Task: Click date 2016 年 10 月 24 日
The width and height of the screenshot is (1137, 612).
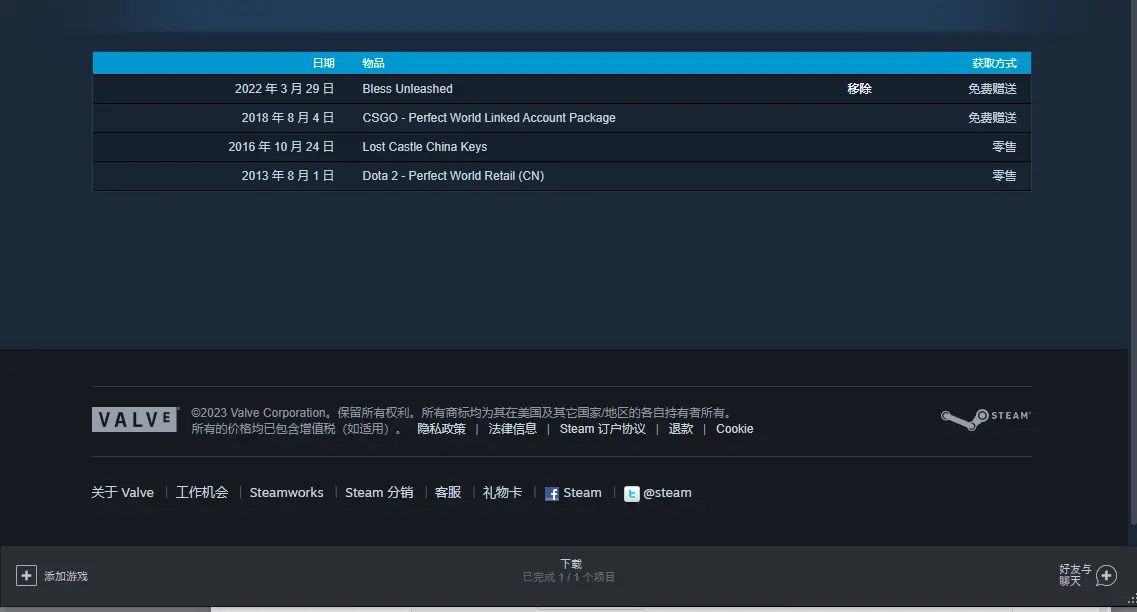Action: coord(281,146)
